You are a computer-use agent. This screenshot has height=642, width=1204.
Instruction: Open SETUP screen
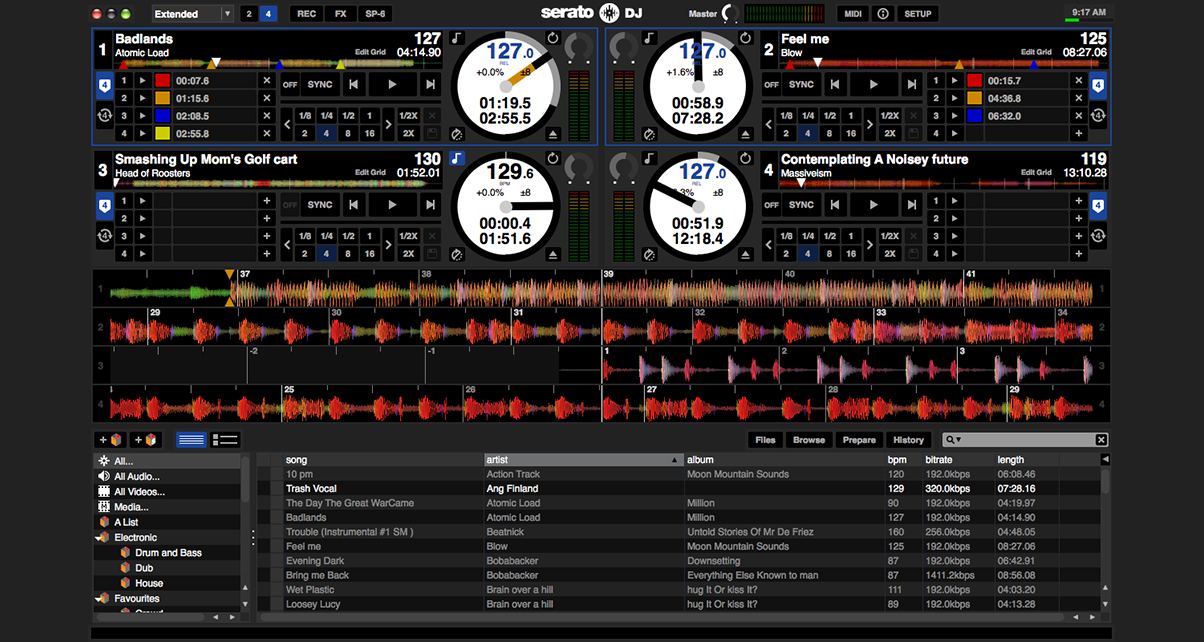pos(917,14)
